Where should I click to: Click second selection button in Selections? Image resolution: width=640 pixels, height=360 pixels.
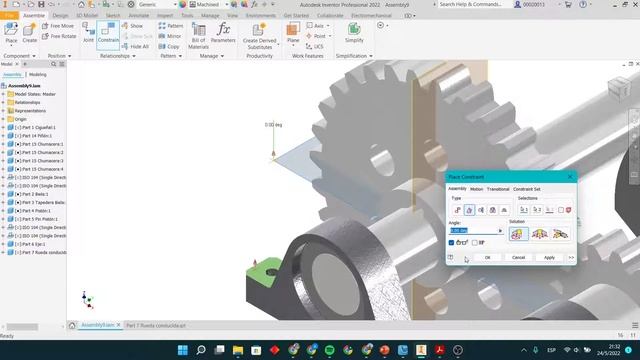click(x=537, y=210)
